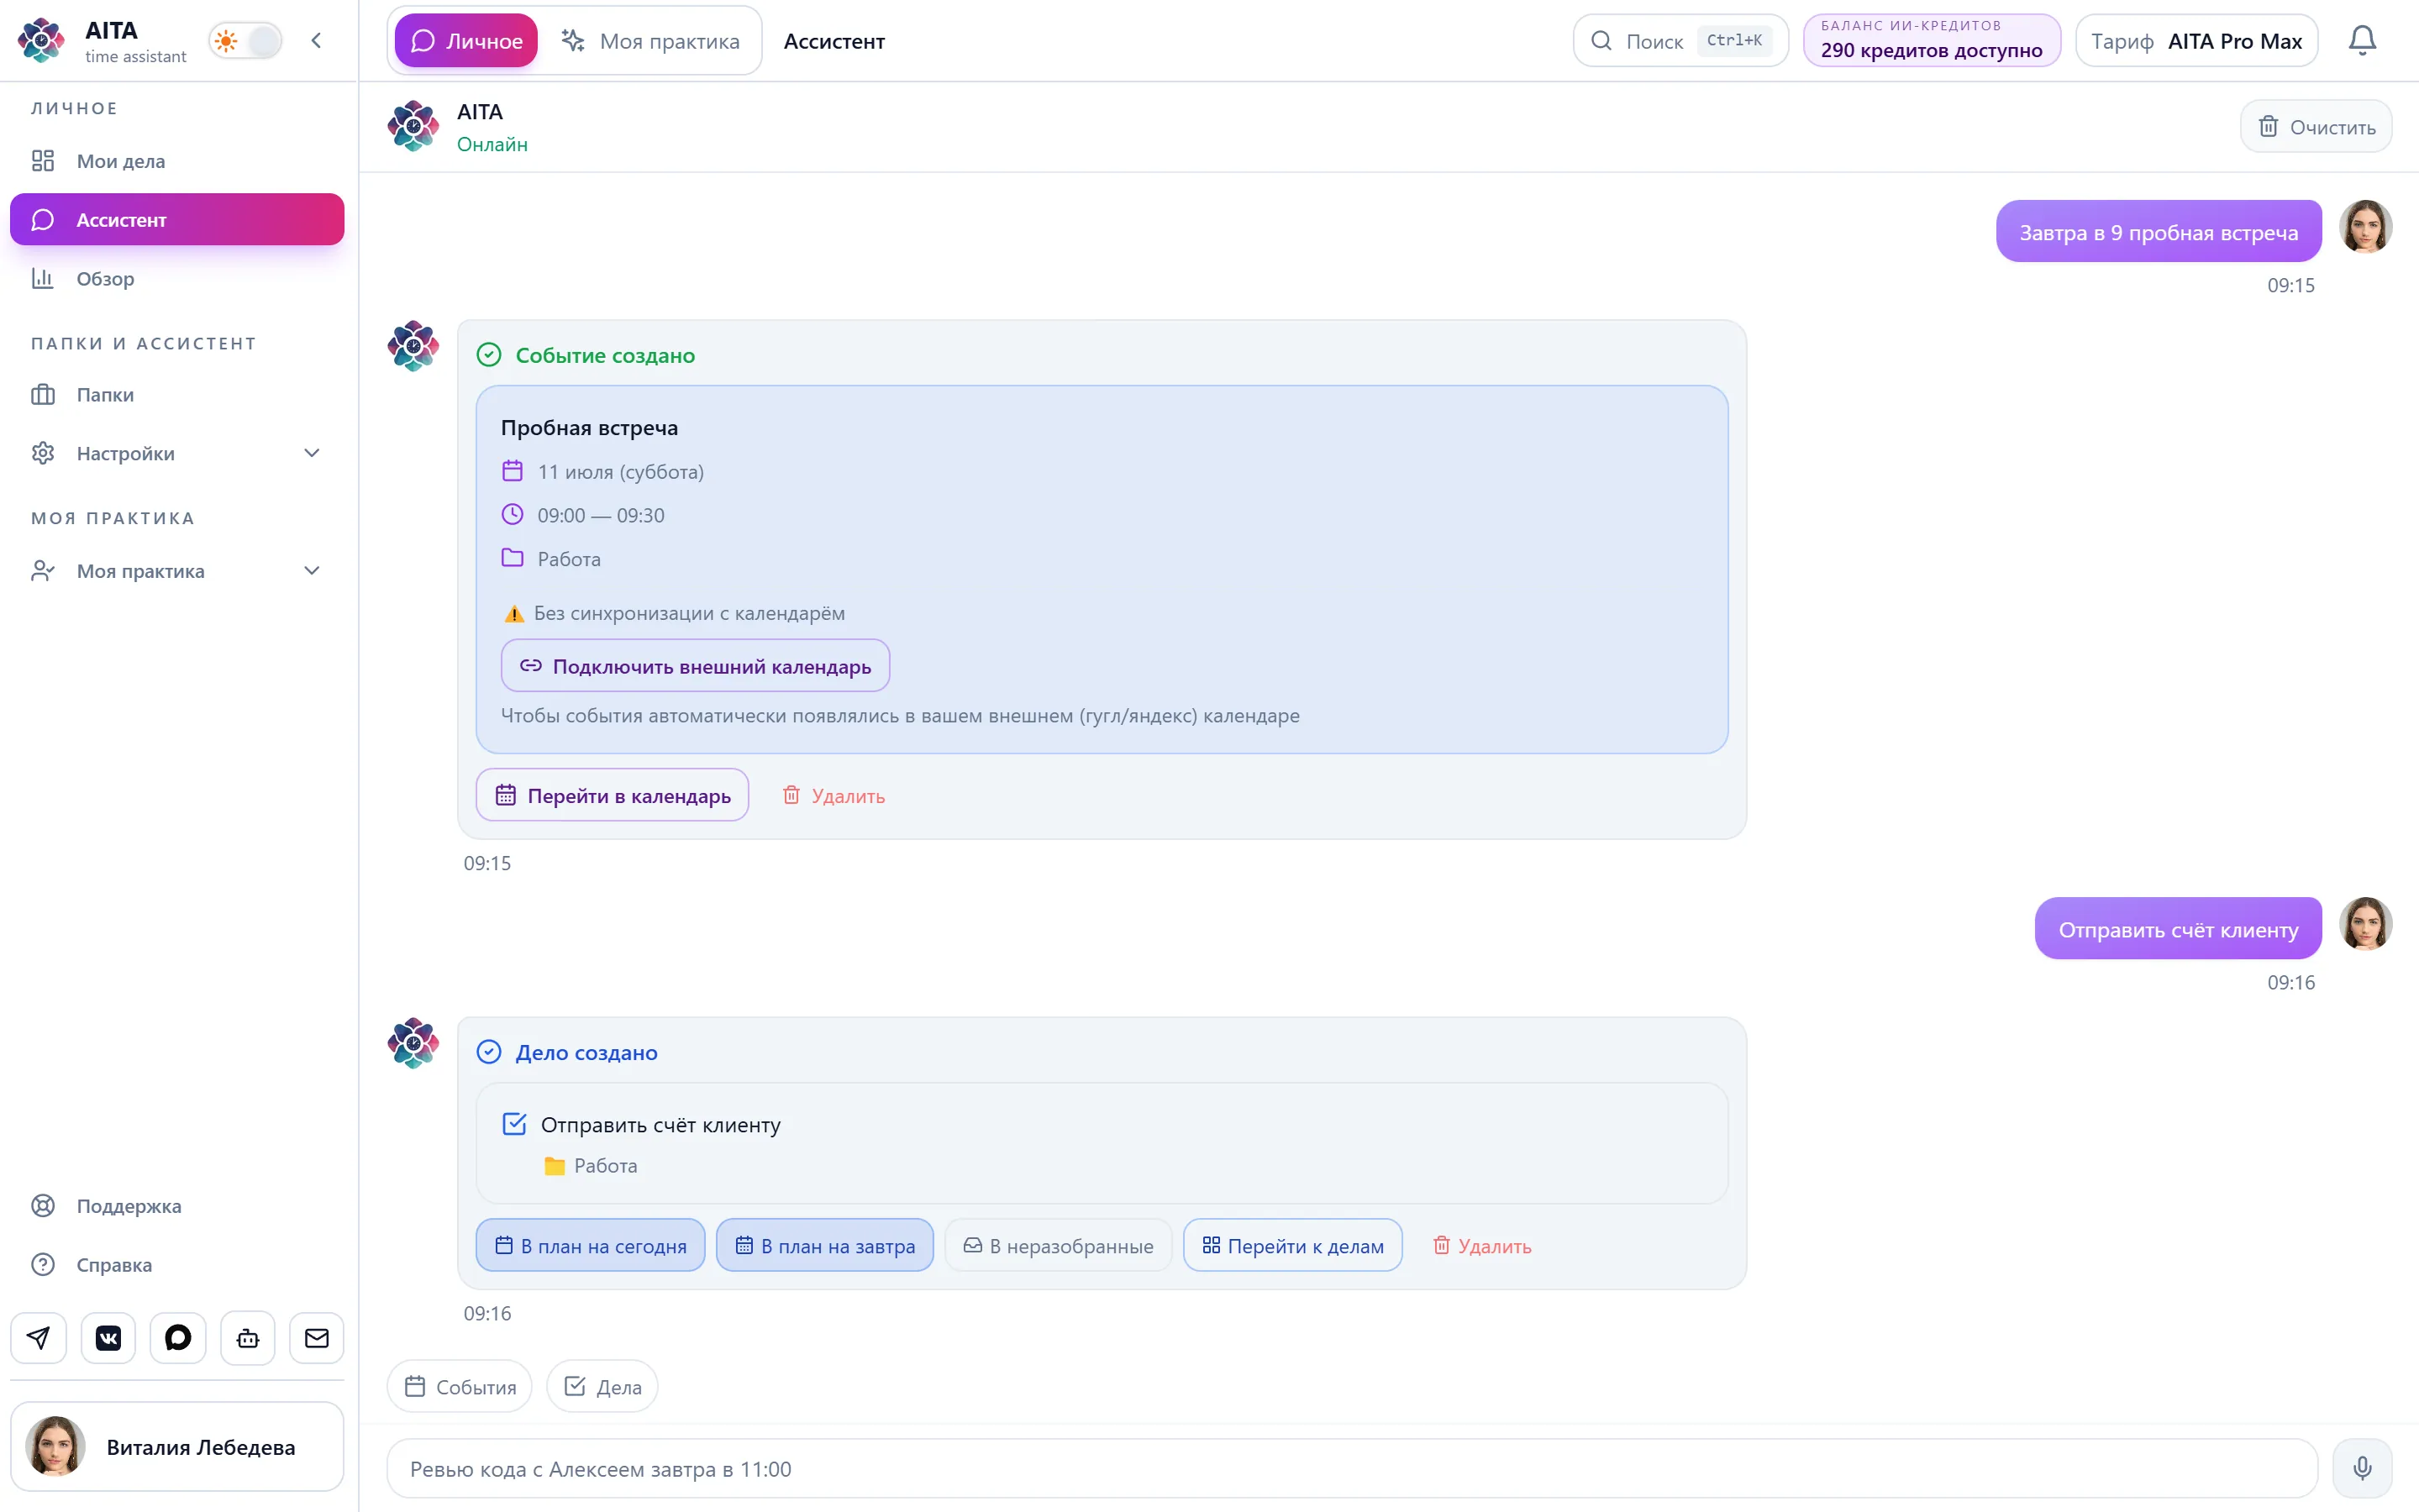The height and width of the screenshot is (1512, 2419).
Task: Switch to the 'Моя практика' tab
Action: coord(651,41)
